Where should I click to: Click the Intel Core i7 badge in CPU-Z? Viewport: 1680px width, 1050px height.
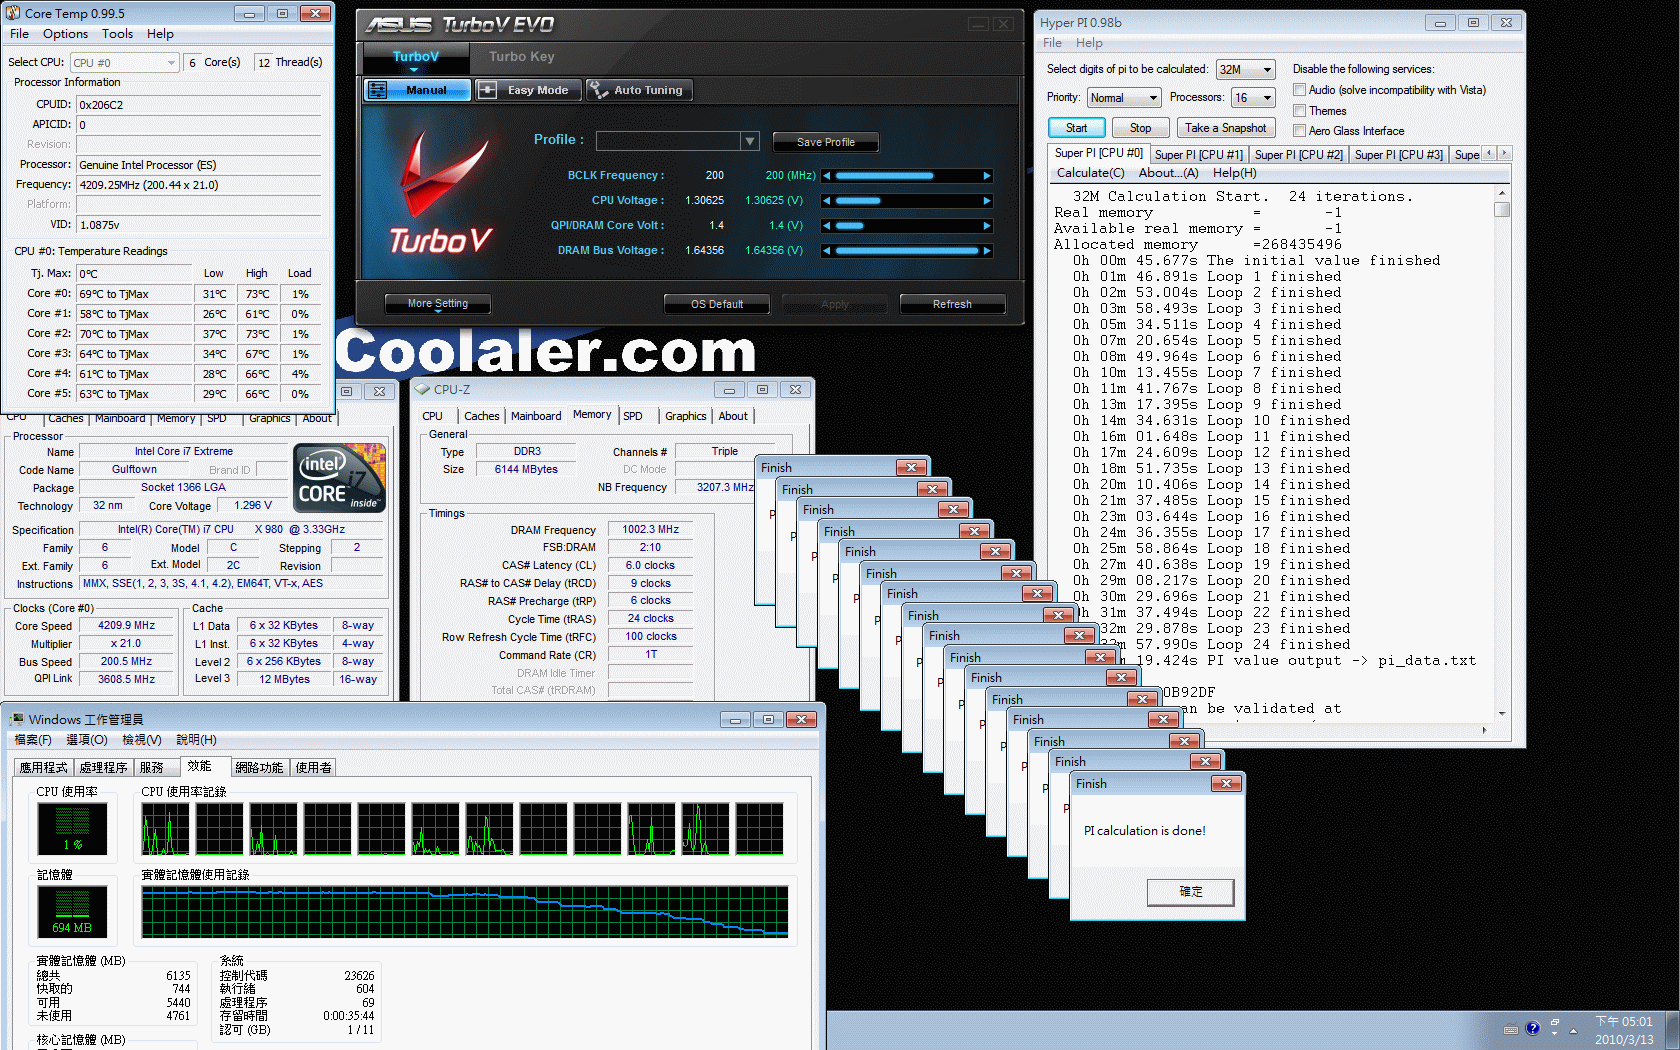[340, 478]
